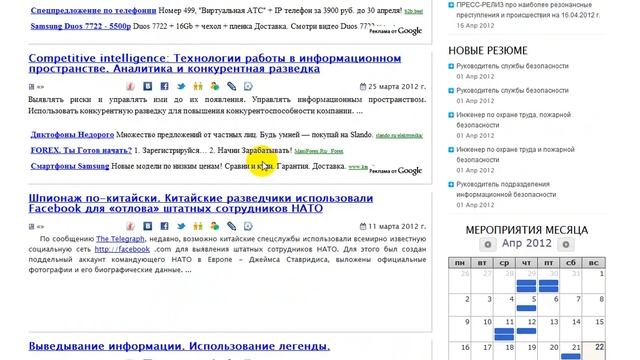
Task: Open Смартфоны Samsung ad link
Action: tap(70, 166)
